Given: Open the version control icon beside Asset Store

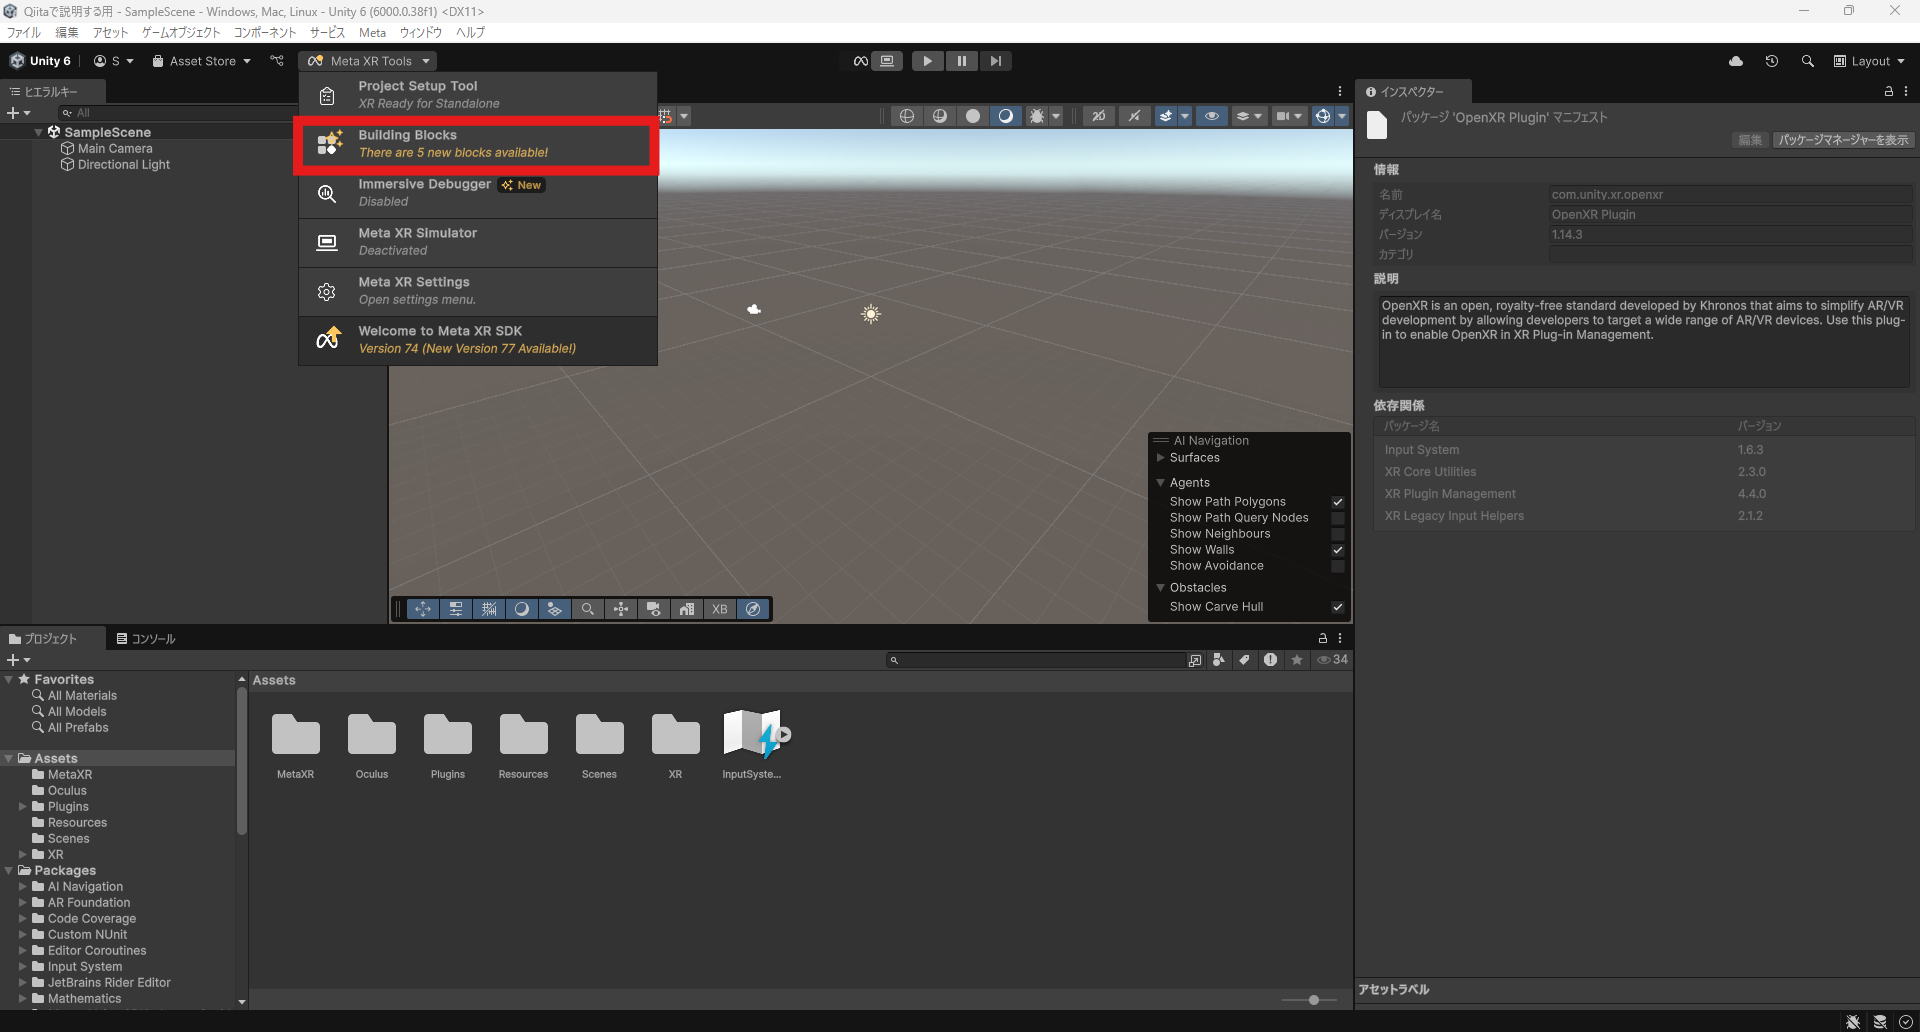Looking at the screenshot, I should 277,61.
